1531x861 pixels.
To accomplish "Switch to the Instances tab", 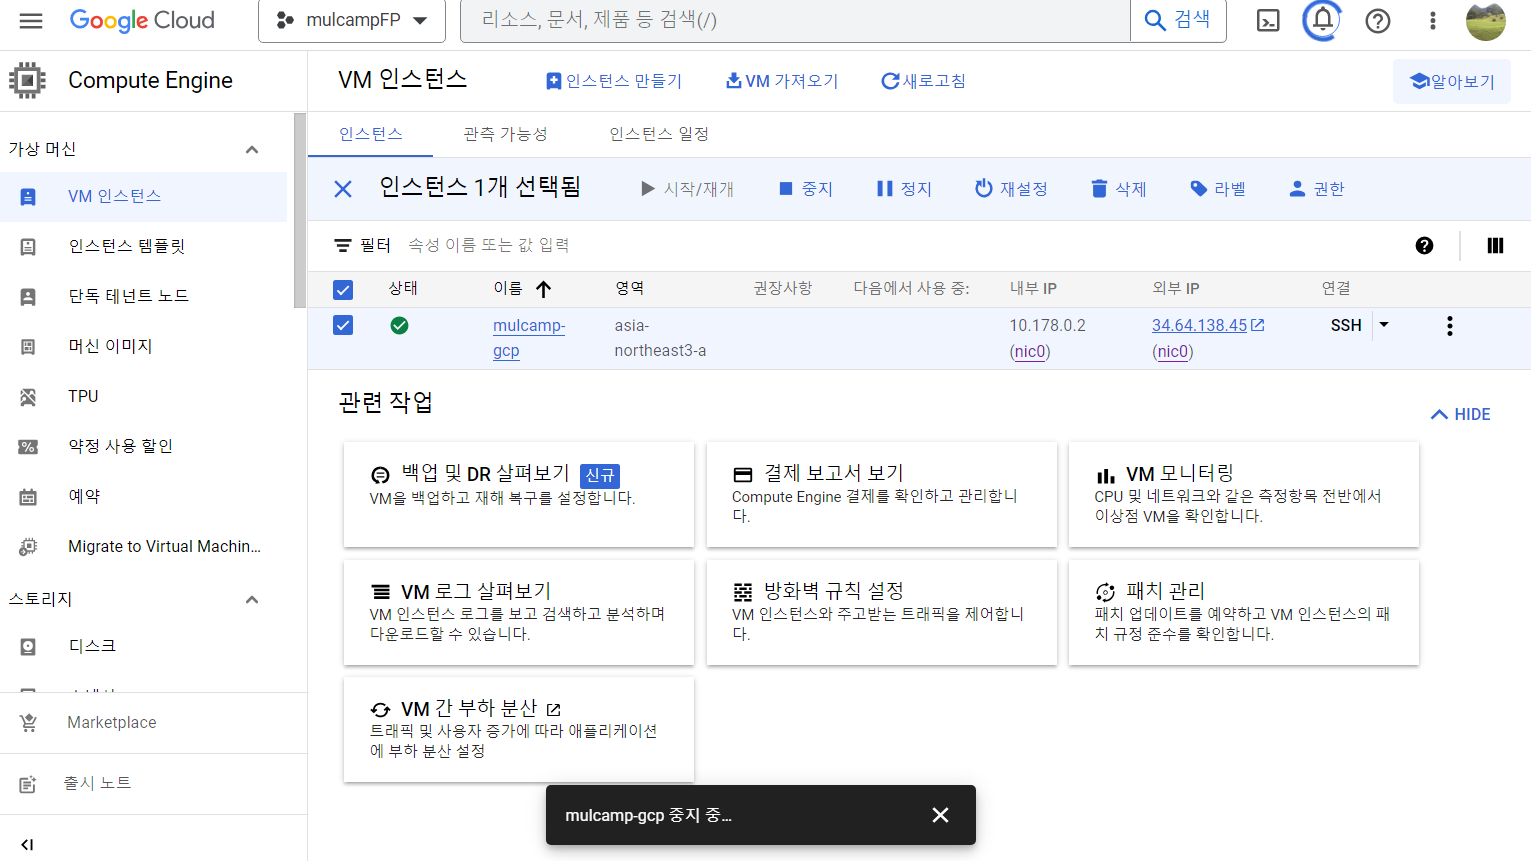I will [370, 134].
